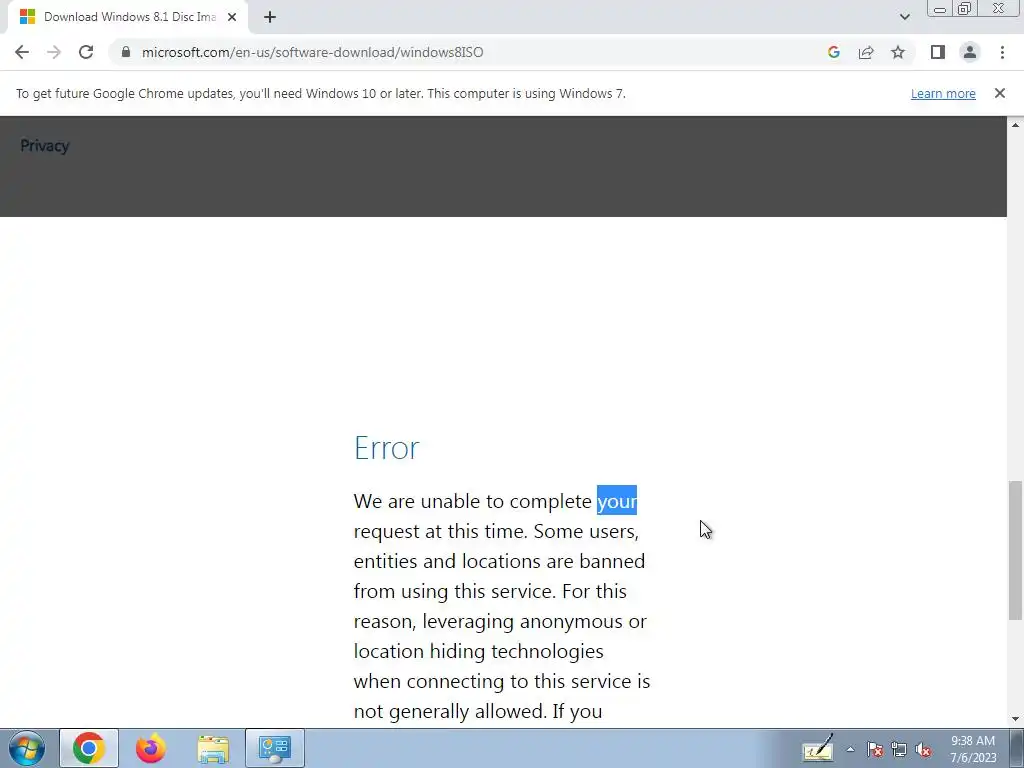This screenshot has height=768, width=1024.
Task: Open the clock showing 9:38 AM
Action: point(973,749)
